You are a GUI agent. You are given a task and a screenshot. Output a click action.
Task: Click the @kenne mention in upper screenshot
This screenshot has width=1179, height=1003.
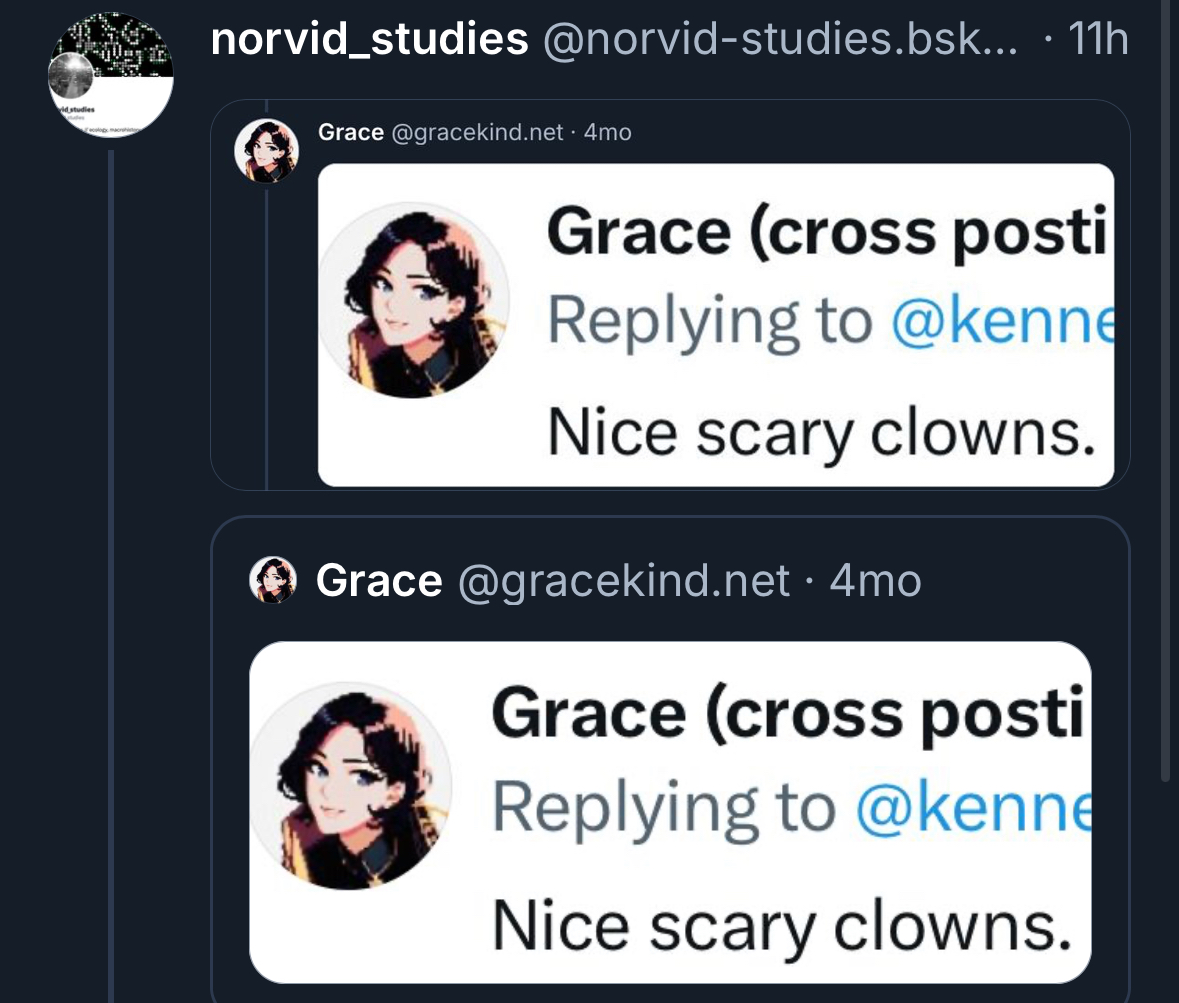point(1000,321)
